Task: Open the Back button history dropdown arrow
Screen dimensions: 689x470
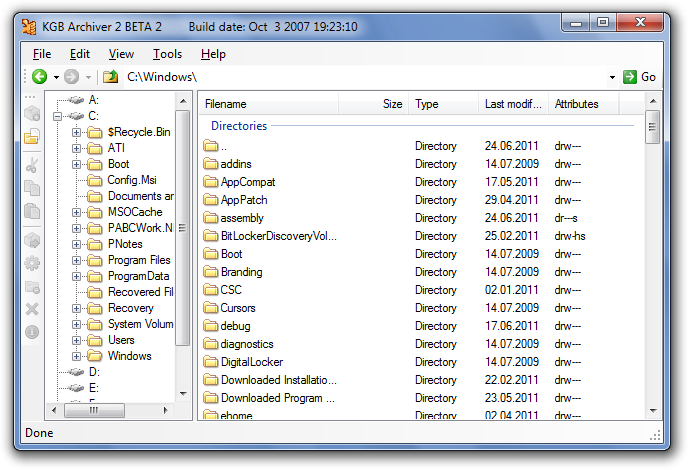Action: click(x=56, y=77)
